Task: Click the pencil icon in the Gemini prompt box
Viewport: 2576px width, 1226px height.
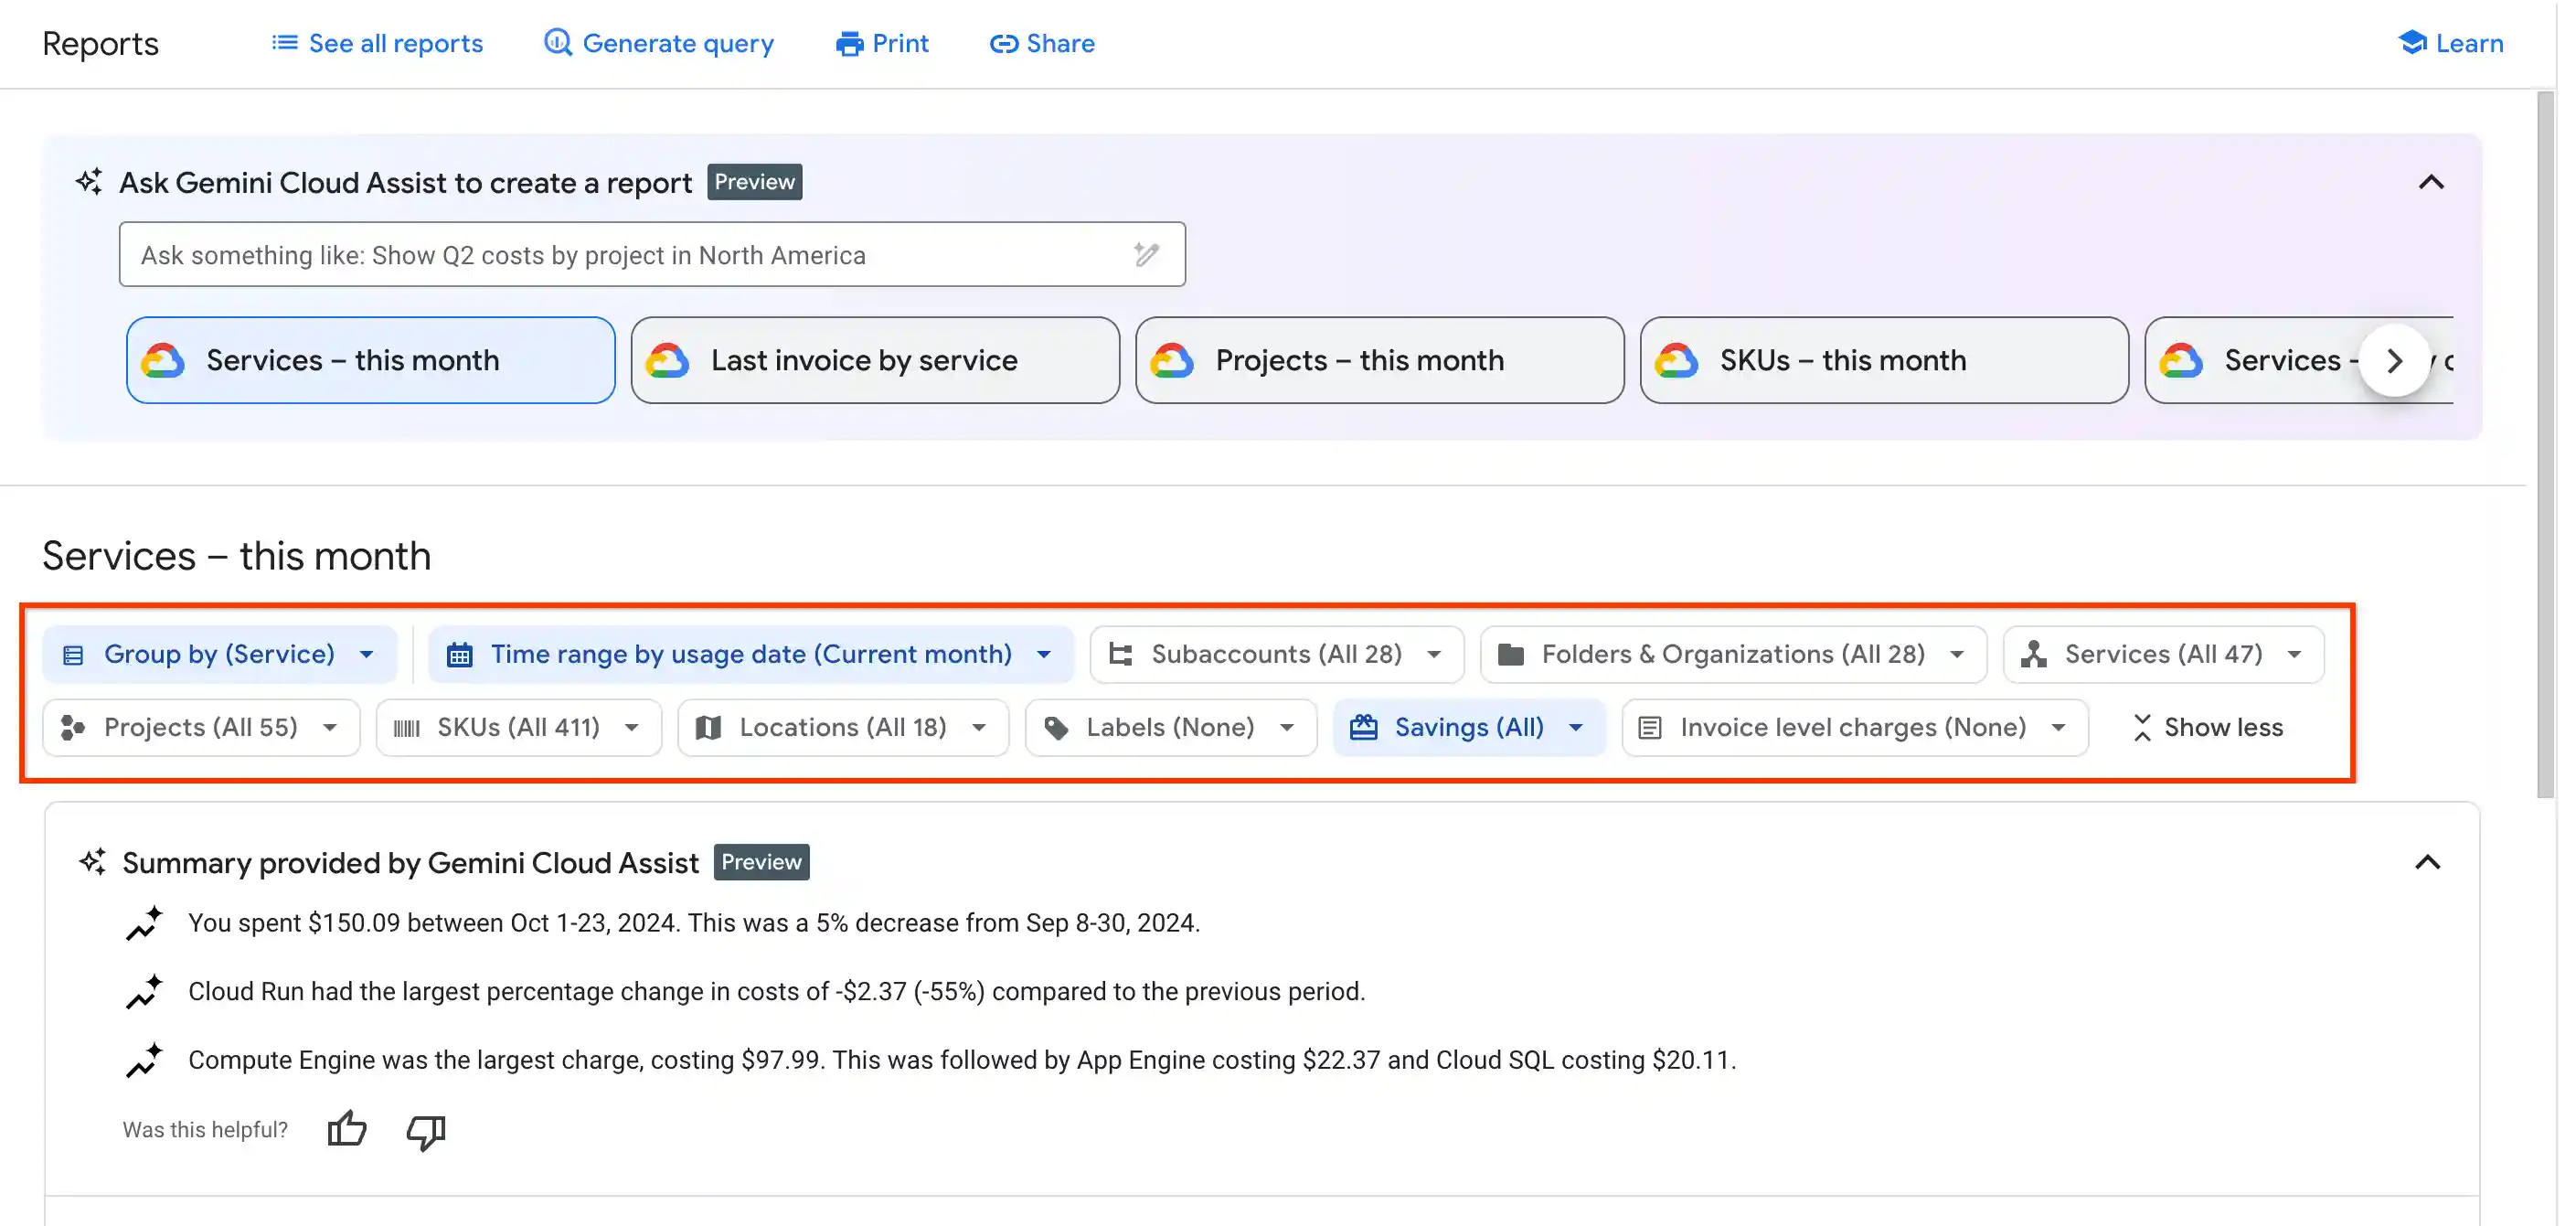Action: [1146, 254]
